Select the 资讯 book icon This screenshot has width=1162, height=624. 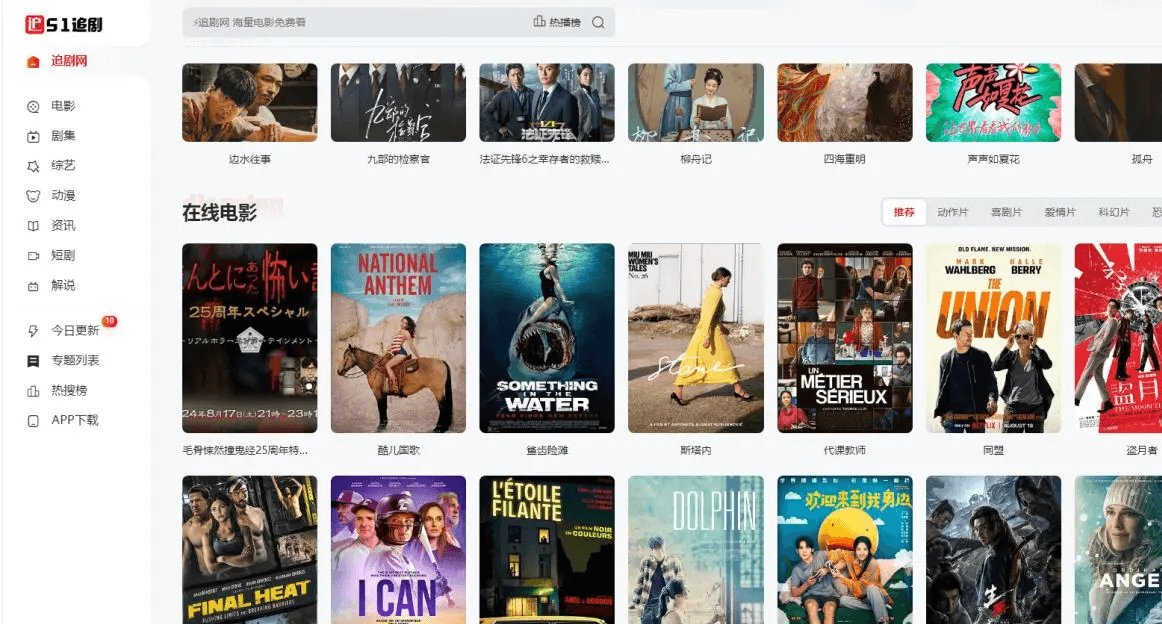33,226
